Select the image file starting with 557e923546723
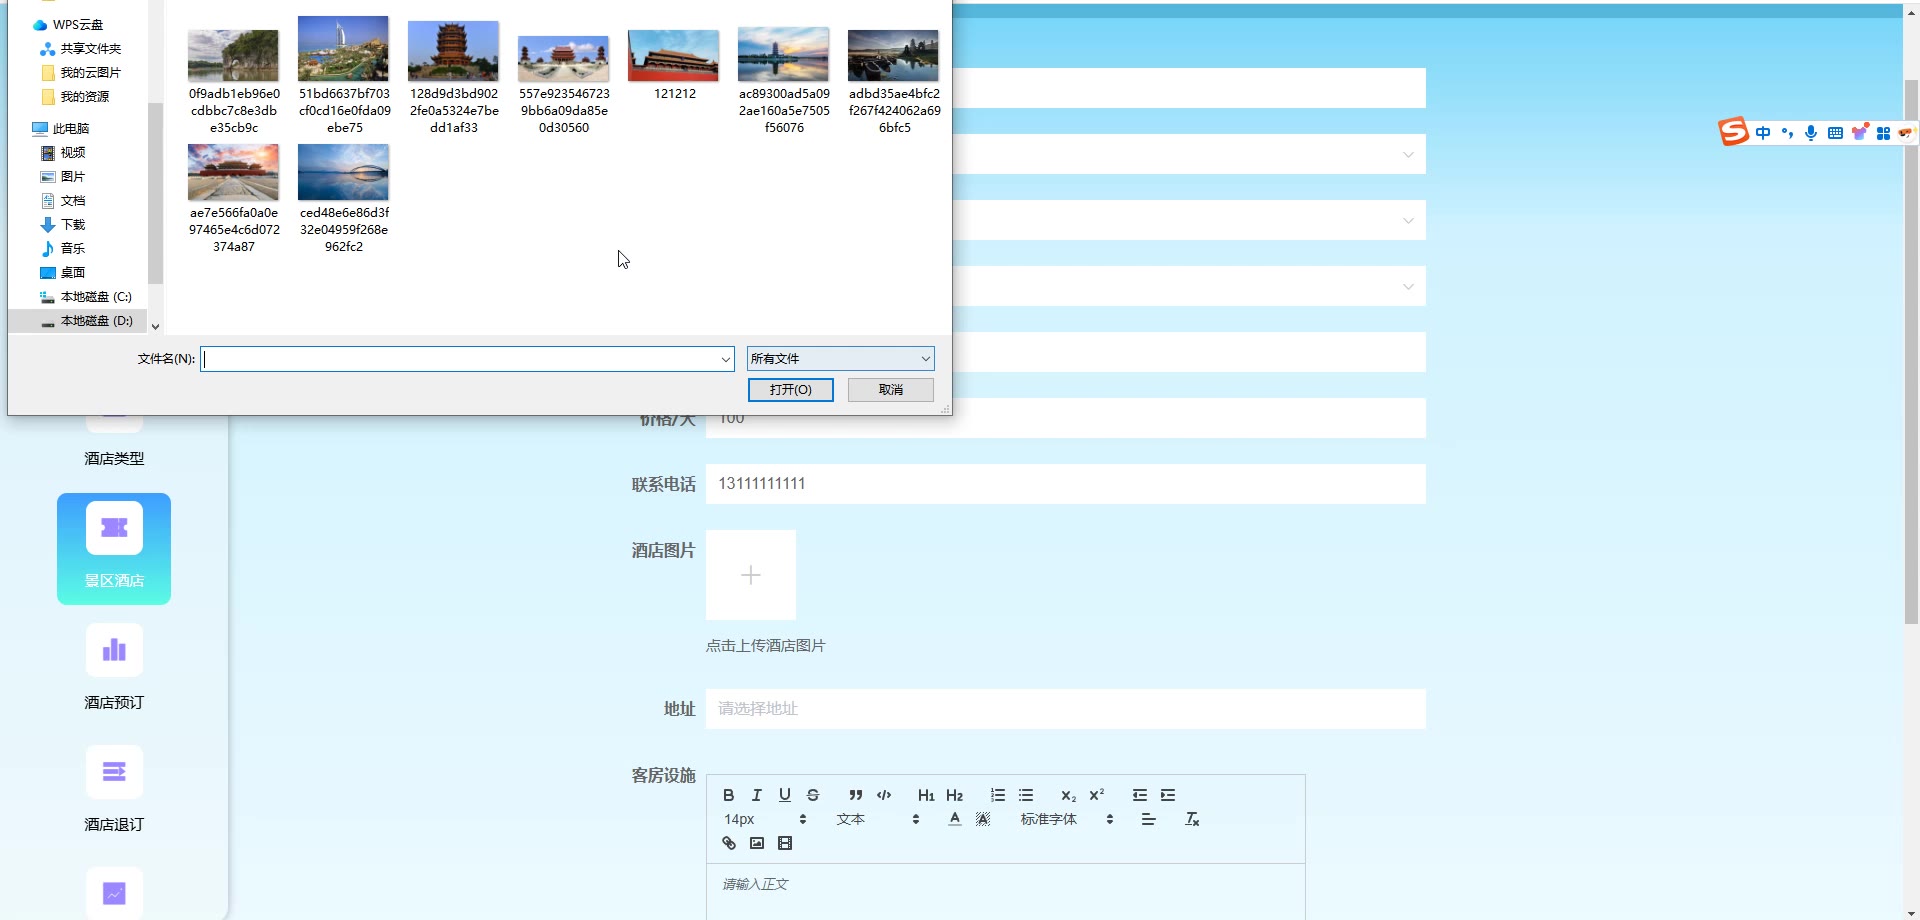 [564, 85]
